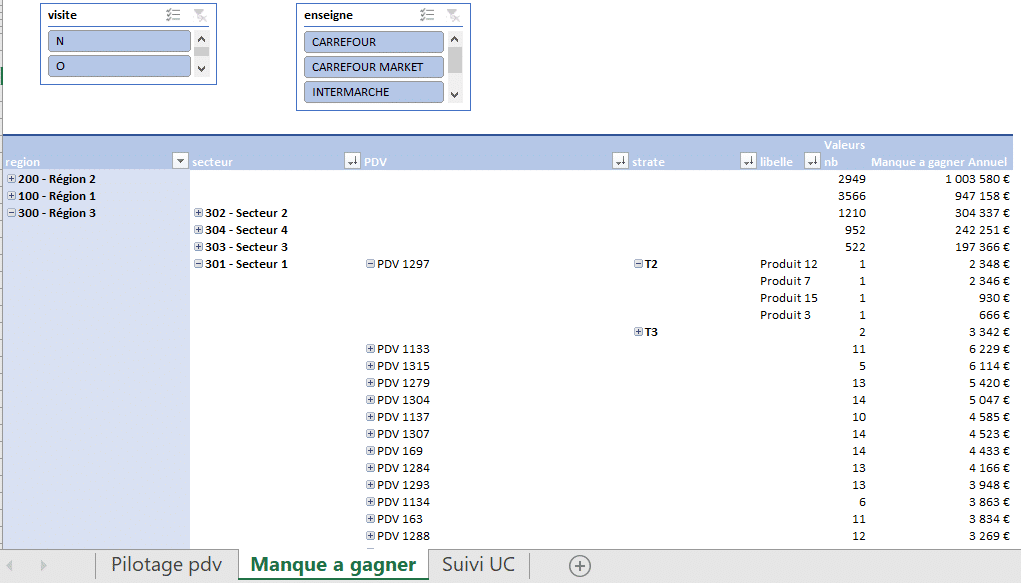The image size is (1021, 583).
Task: Open the region column filter dropdown
Action: coord(180,161)
